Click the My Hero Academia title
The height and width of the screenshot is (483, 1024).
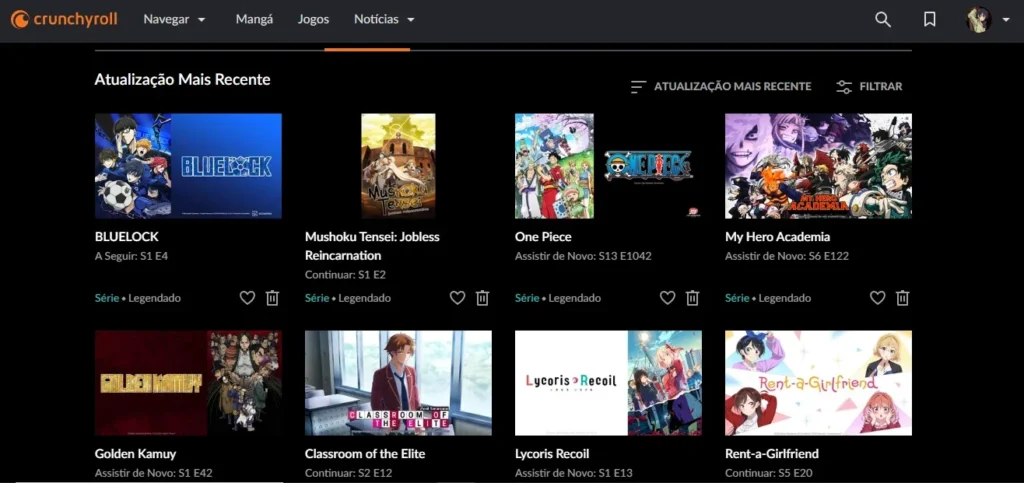coord(777,236)
